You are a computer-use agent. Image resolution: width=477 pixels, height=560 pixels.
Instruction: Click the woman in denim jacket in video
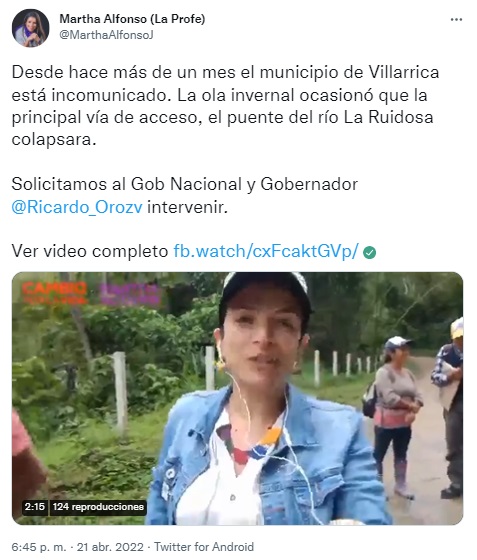(x=264, y=400)
